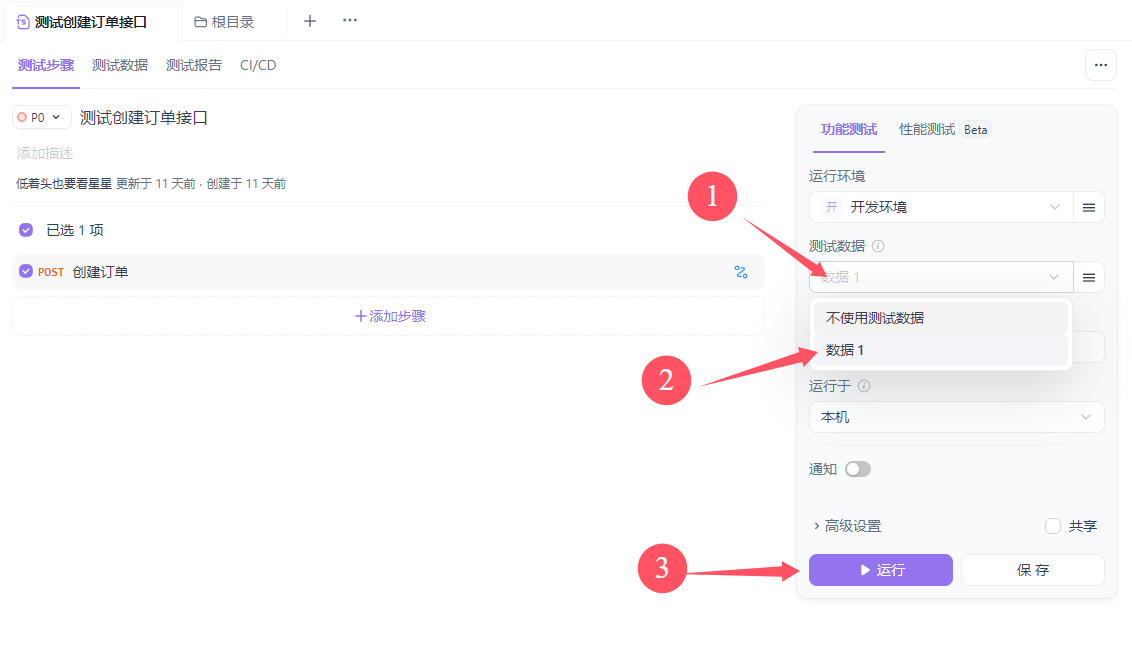Image resolution: width=1132 pixels, height=670 pixels.
Task: Click the step settings icon on 创建订单 row
Action: tap(741, 272)
